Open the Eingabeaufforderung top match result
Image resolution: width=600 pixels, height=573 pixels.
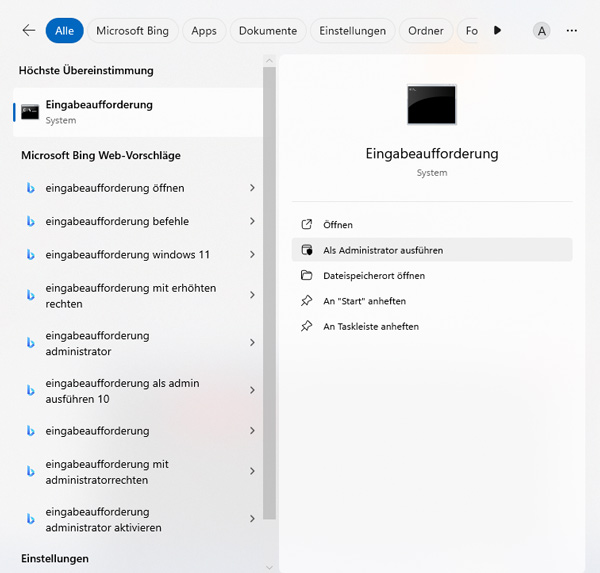click(138, 112)
